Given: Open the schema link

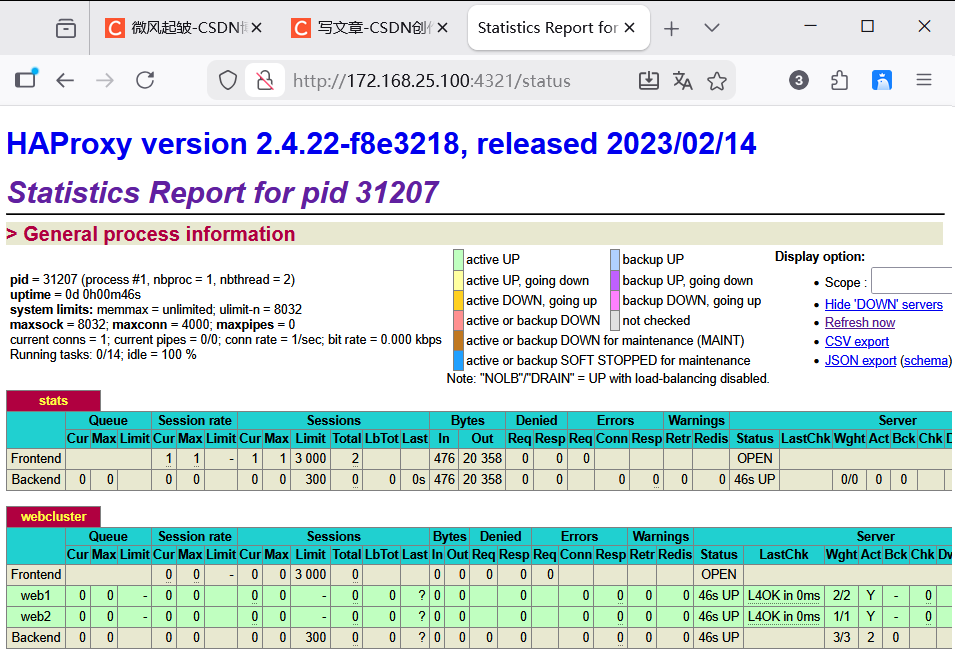Looking at the screenshot, I should (925, 360).
